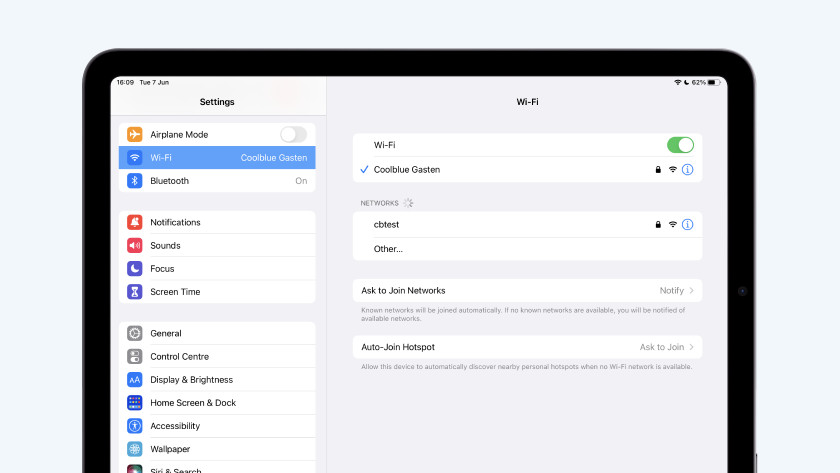
Task: Tap battery indicator in status bar
Action: (713, 82)
